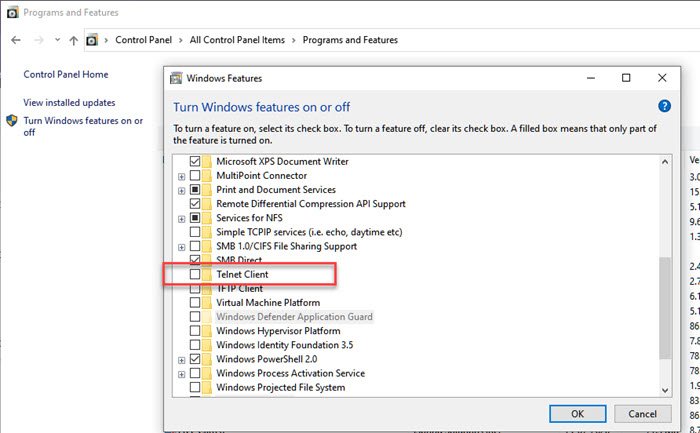
Task: Expand the Services for NFS tree node
Action: coord(181,218)
